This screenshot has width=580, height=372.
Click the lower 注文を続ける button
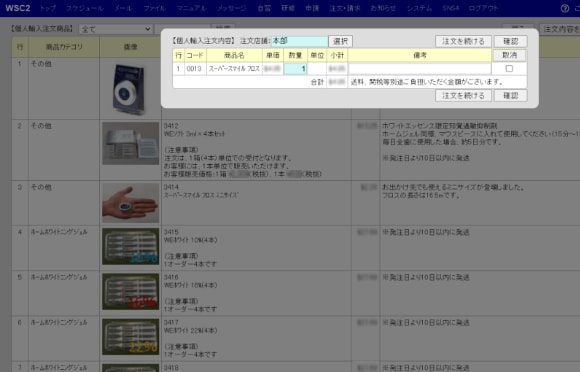(x=463, y=95)
